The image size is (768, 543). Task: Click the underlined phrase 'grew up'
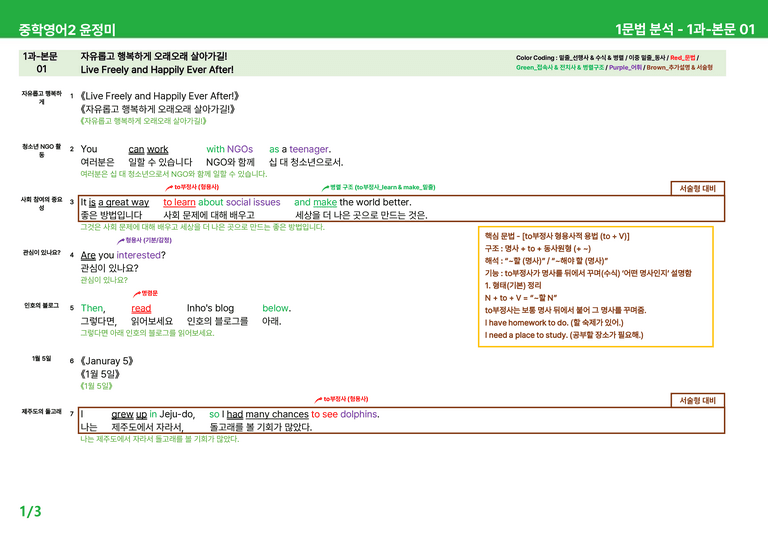(x=129, y=414)
